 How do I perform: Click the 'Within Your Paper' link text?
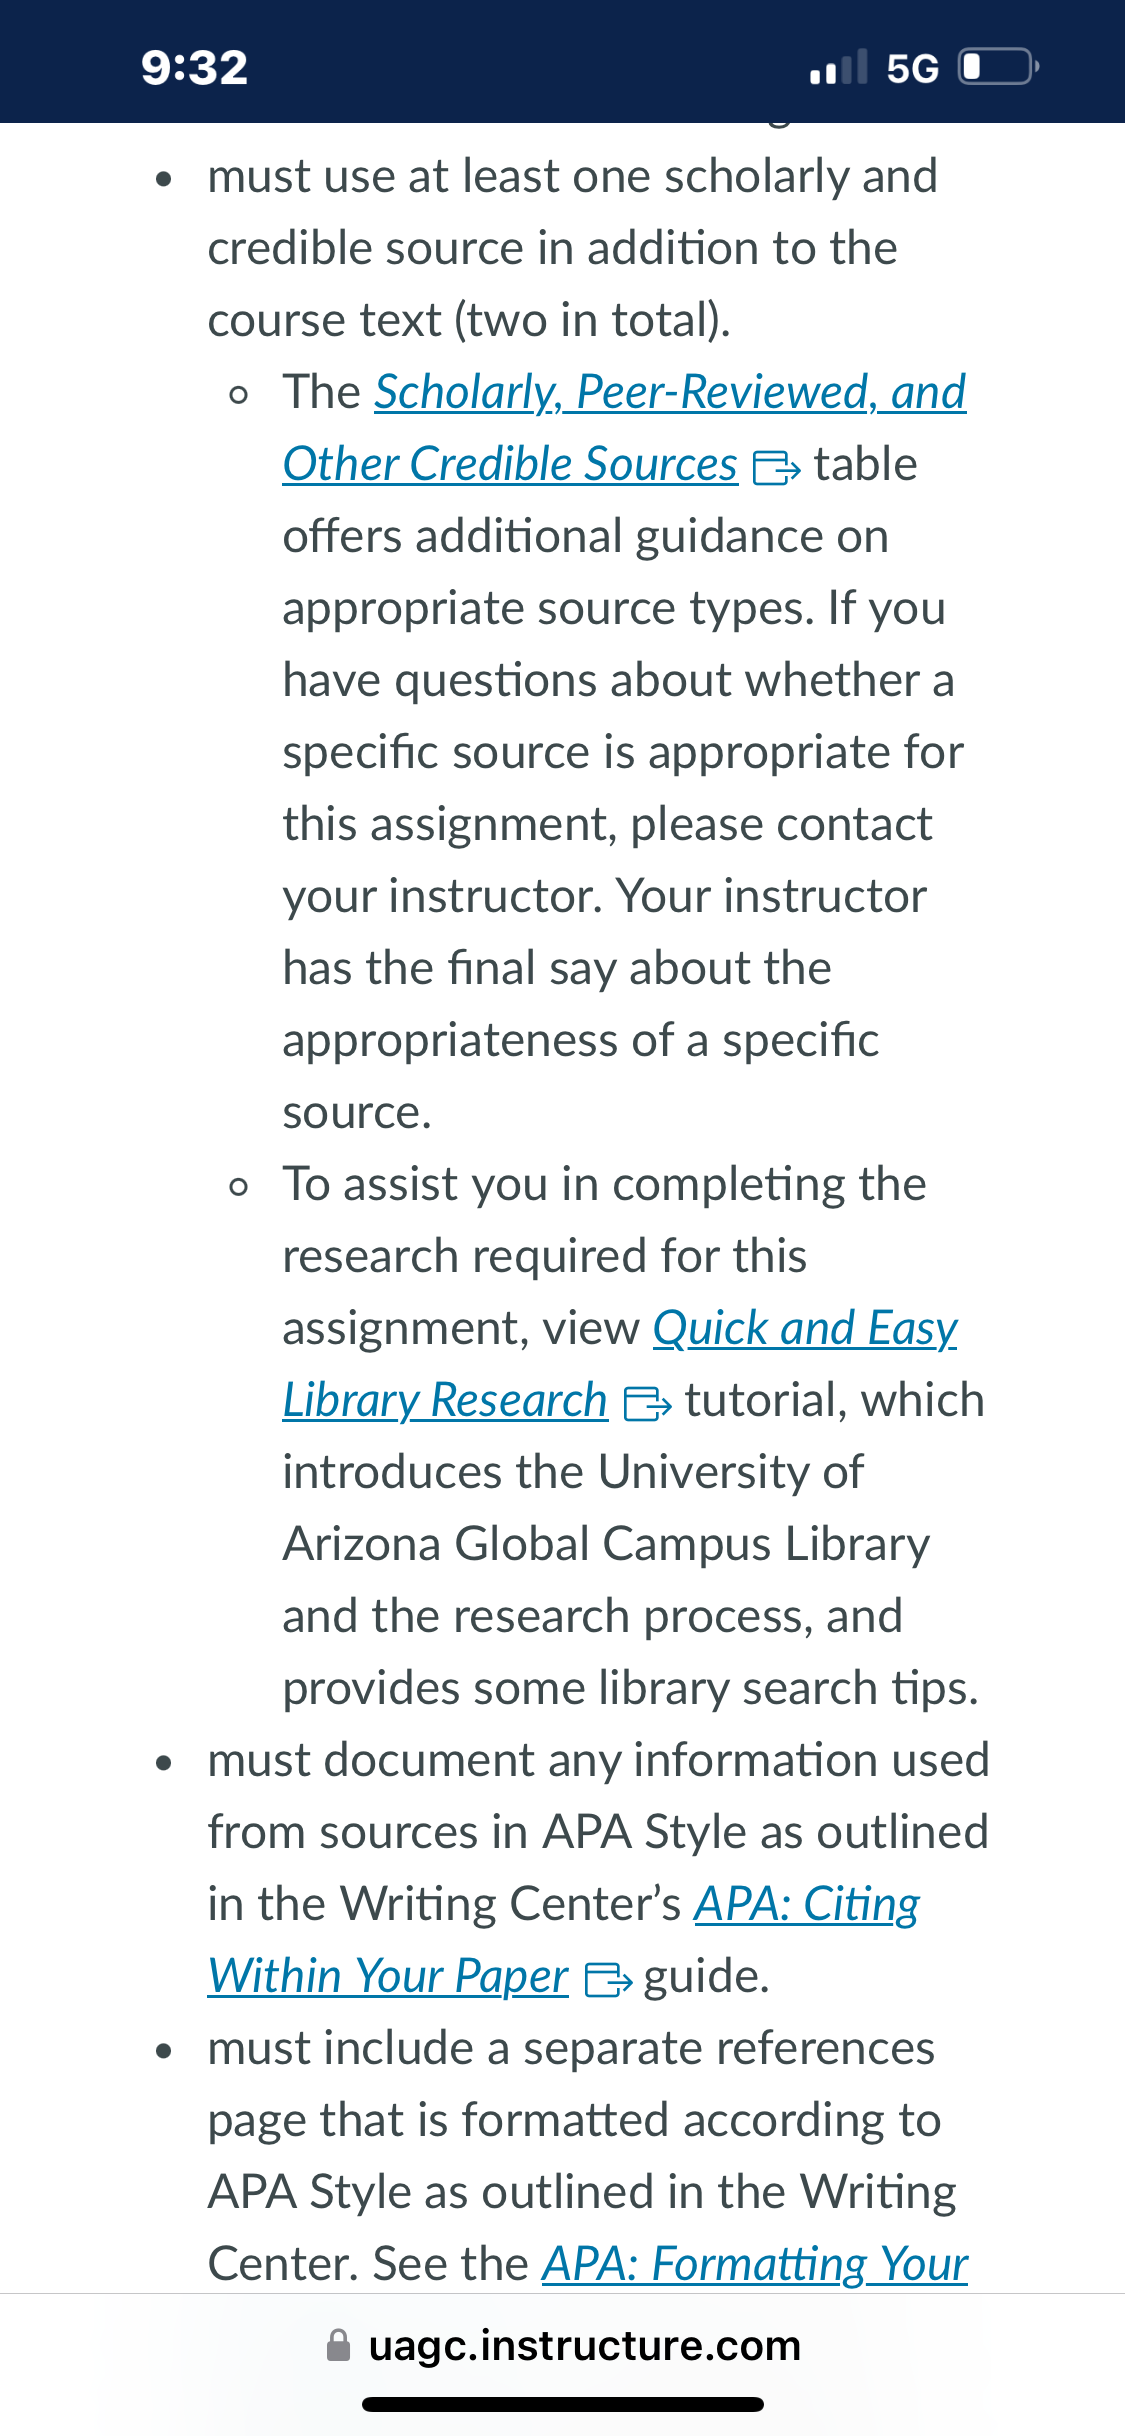388,1976
